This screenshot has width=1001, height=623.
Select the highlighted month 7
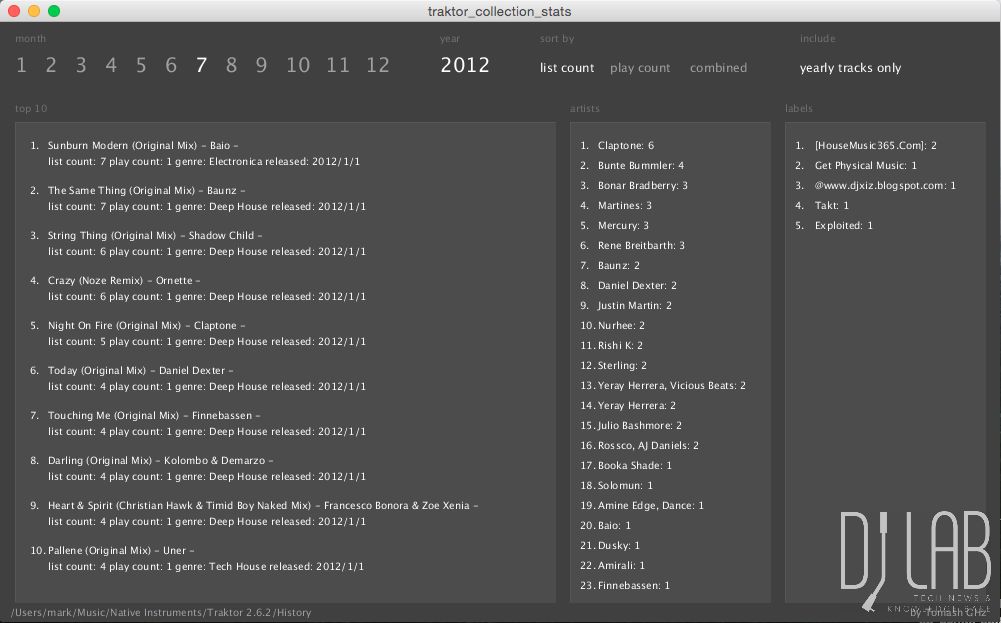[201, 66]
